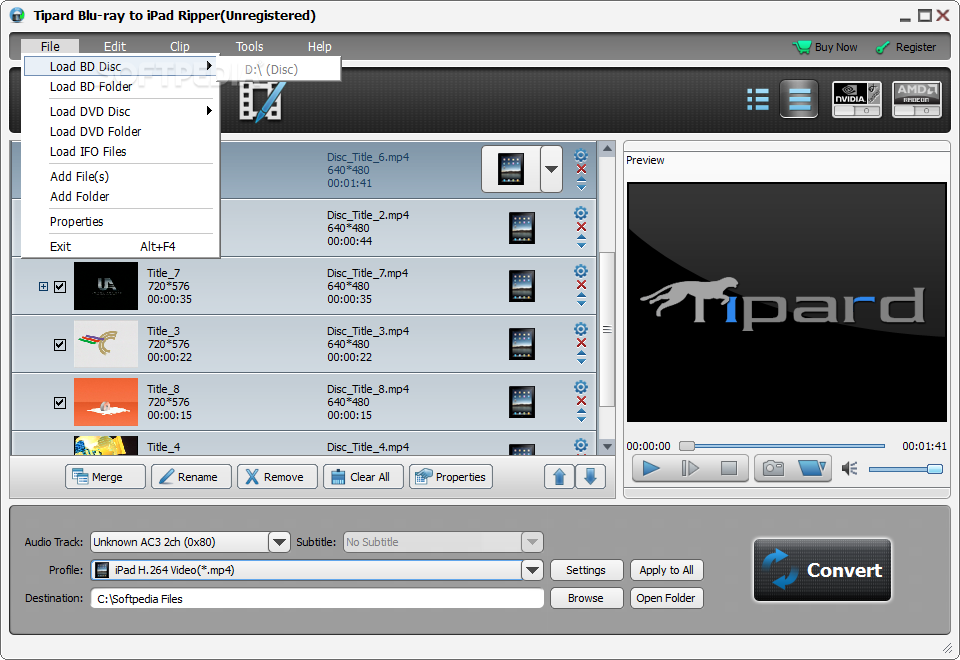Choose Add File(s) menu item
The image size is (960, 660).
(121, 176)
